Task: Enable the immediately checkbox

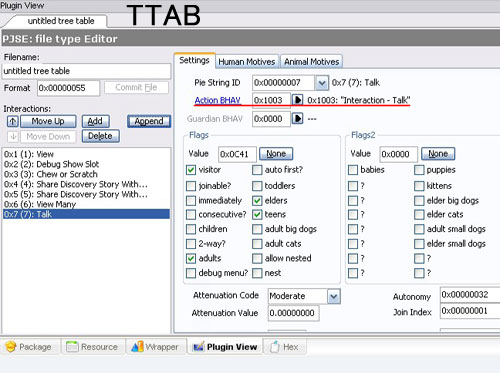Action: coord(191,201)
